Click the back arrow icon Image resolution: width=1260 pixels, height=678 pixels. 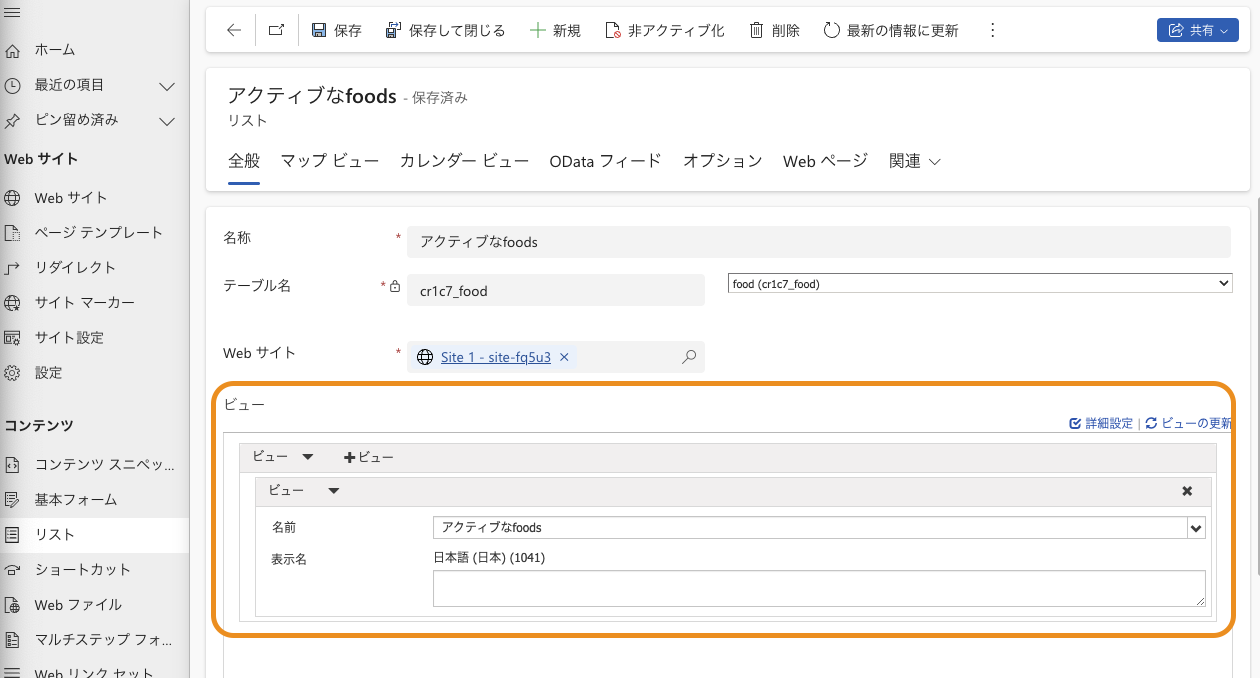[234, 30]
